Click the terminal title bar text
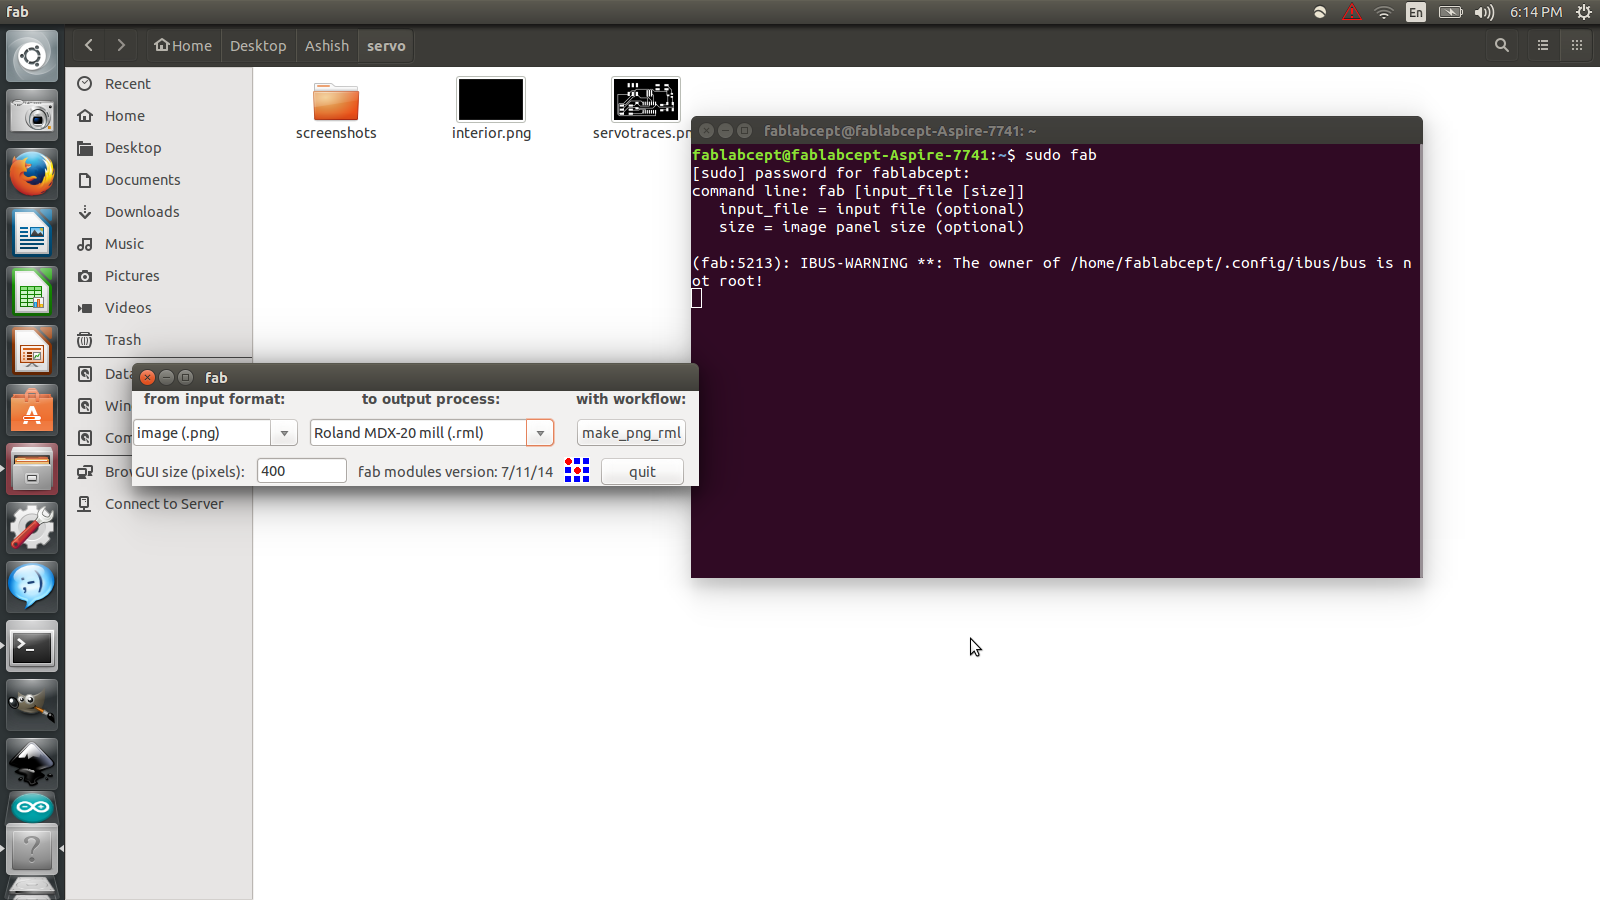Image resolution: width=1600 pixels, height=900 pixels. pyautogui.click(x=900, y=131)
